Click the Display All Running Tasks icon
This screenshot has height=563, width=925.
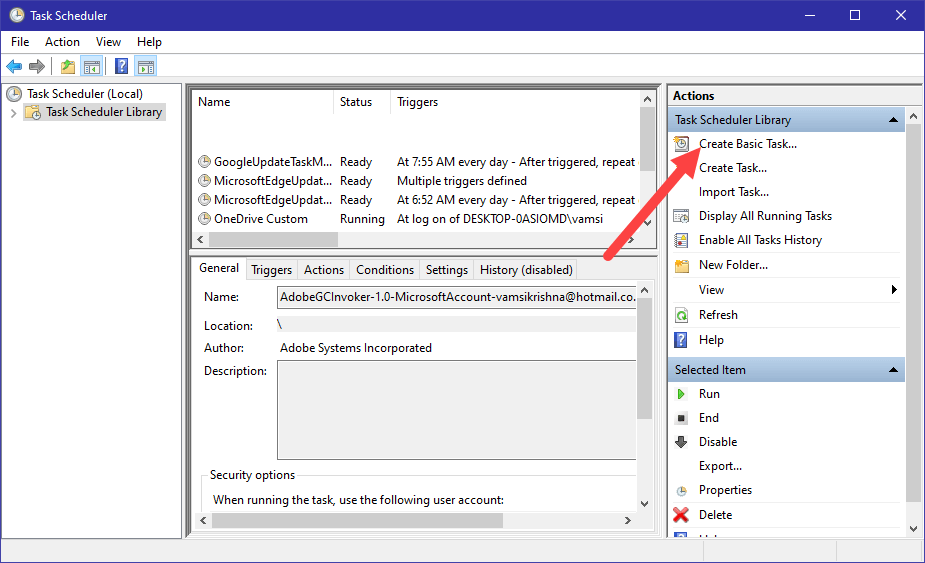click(x=681, y=216)
